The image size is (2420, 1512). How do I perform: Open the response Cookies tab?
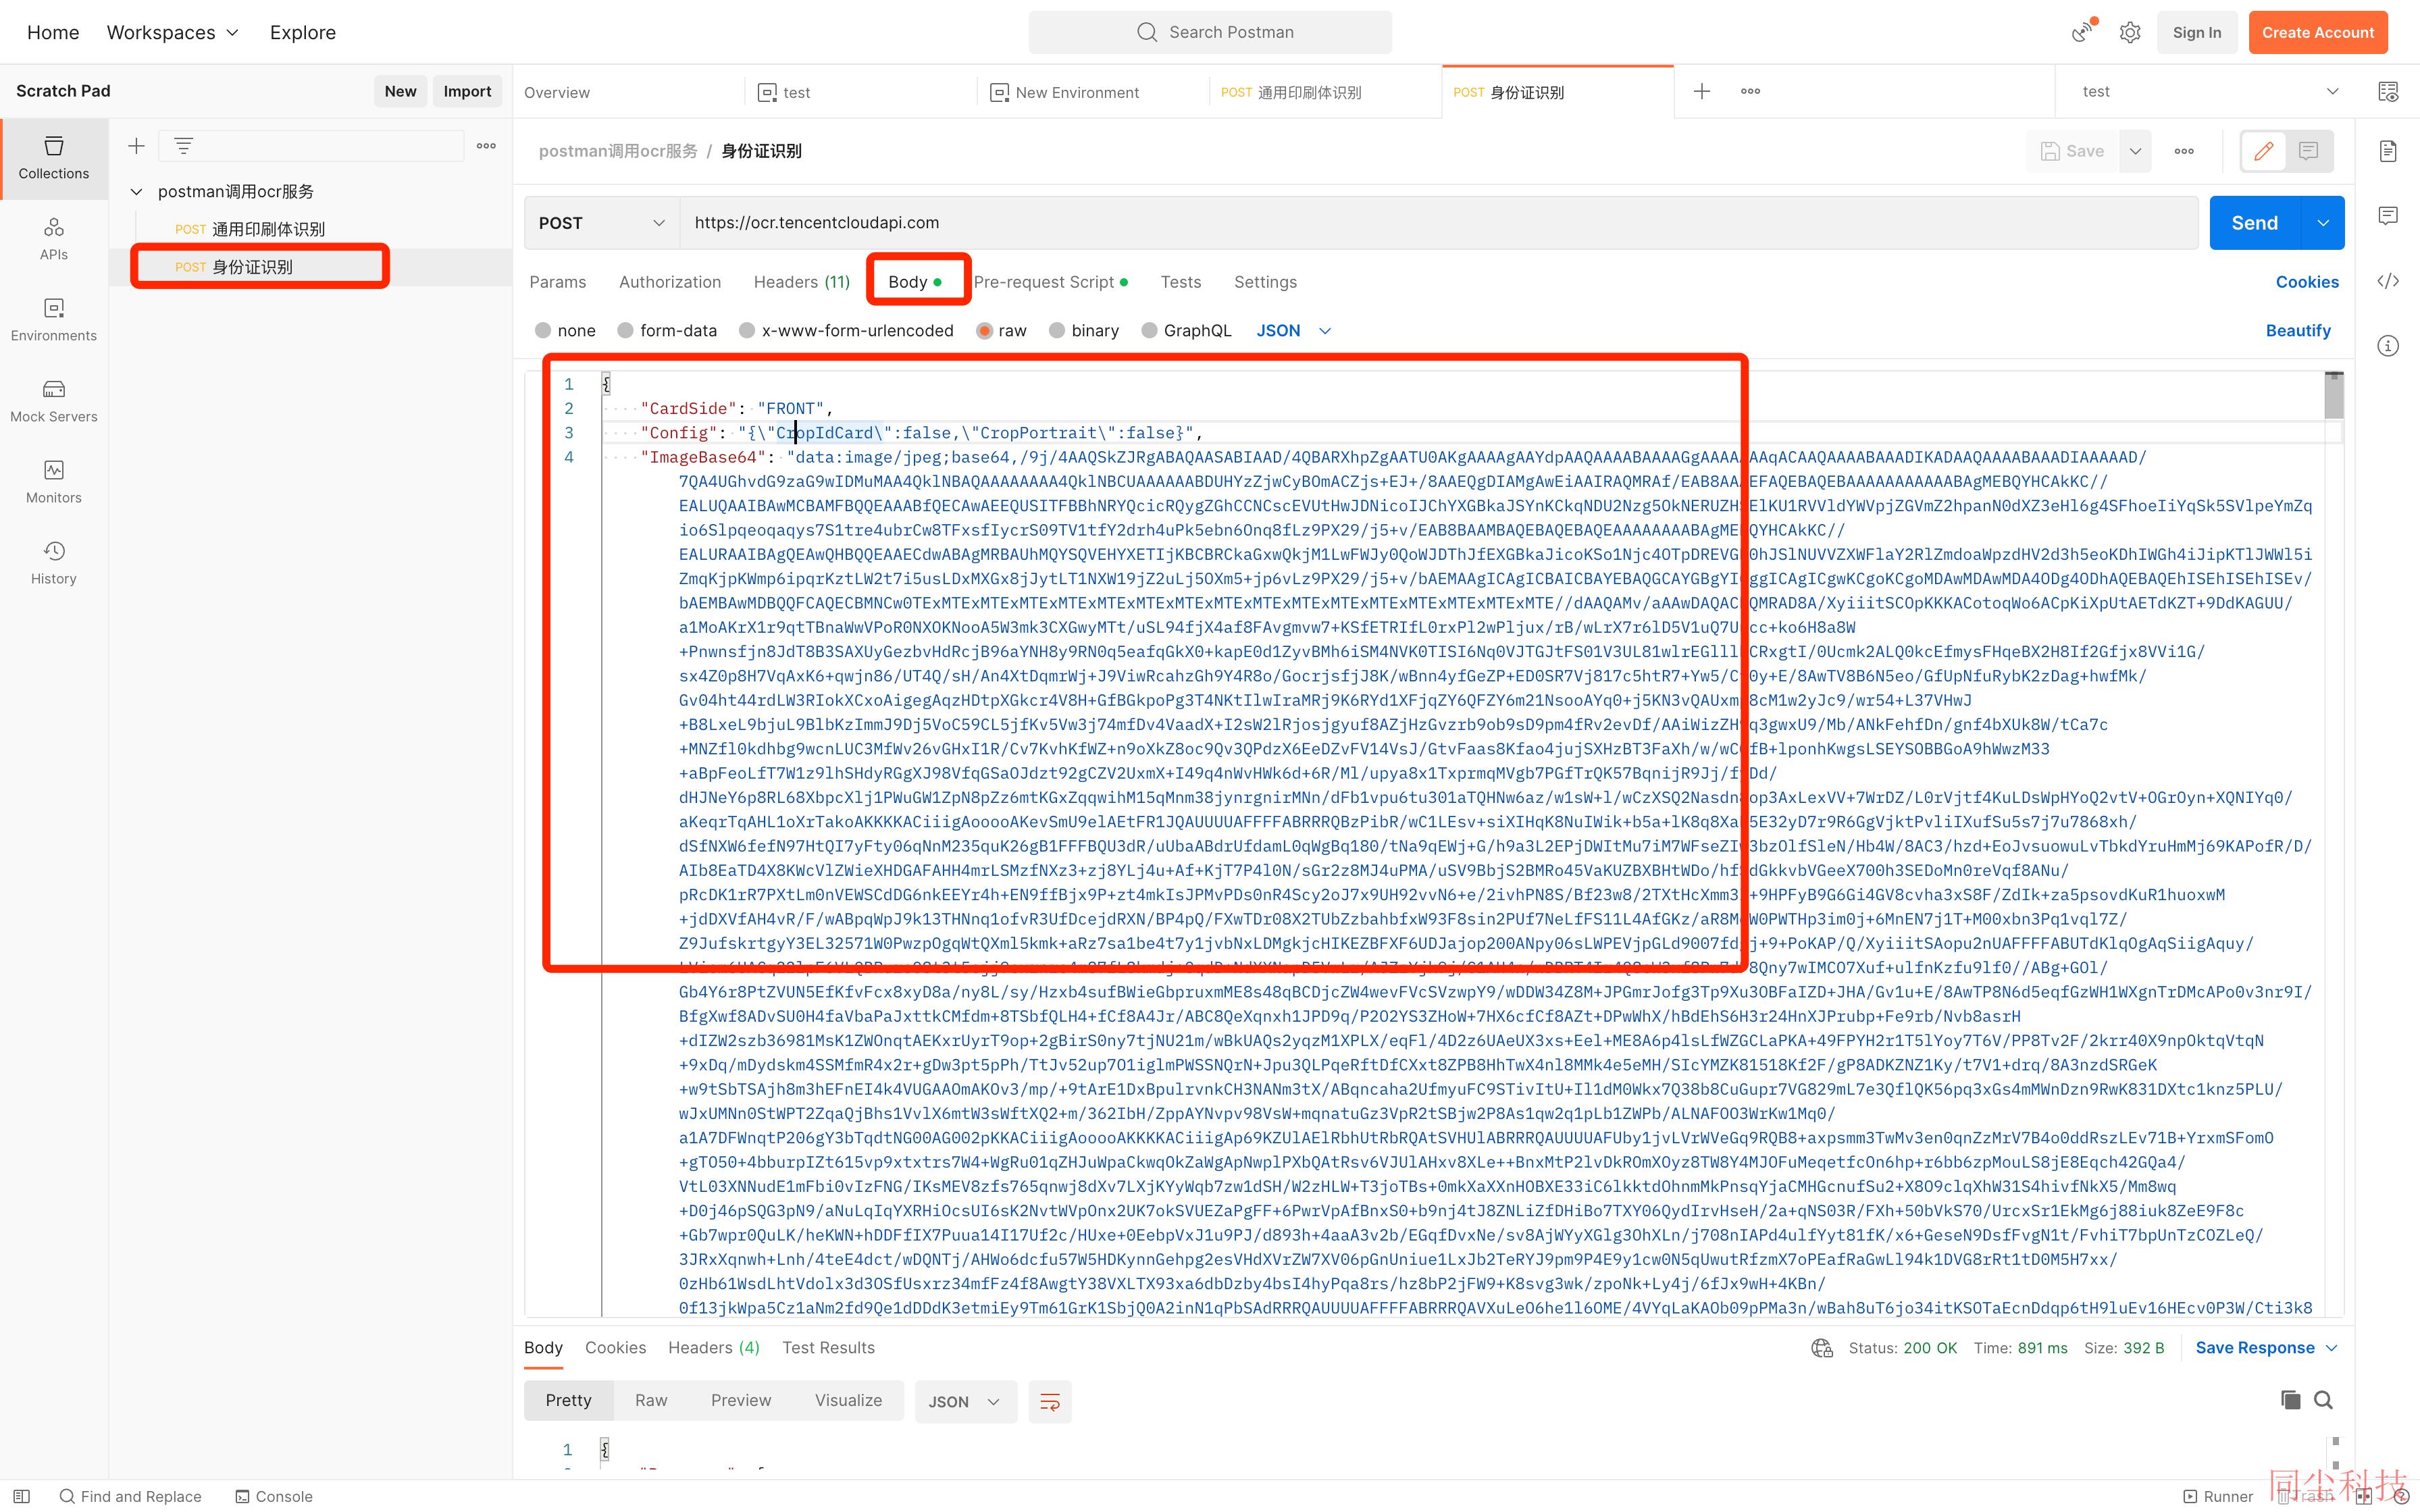click(615, 1348)
